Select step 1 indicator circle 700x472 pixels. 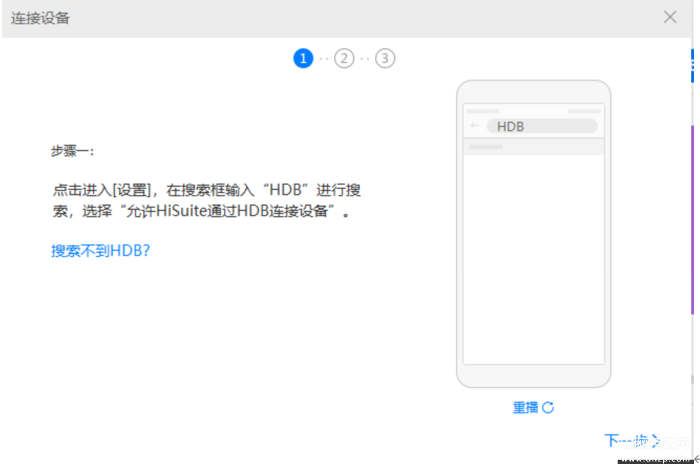303,58
